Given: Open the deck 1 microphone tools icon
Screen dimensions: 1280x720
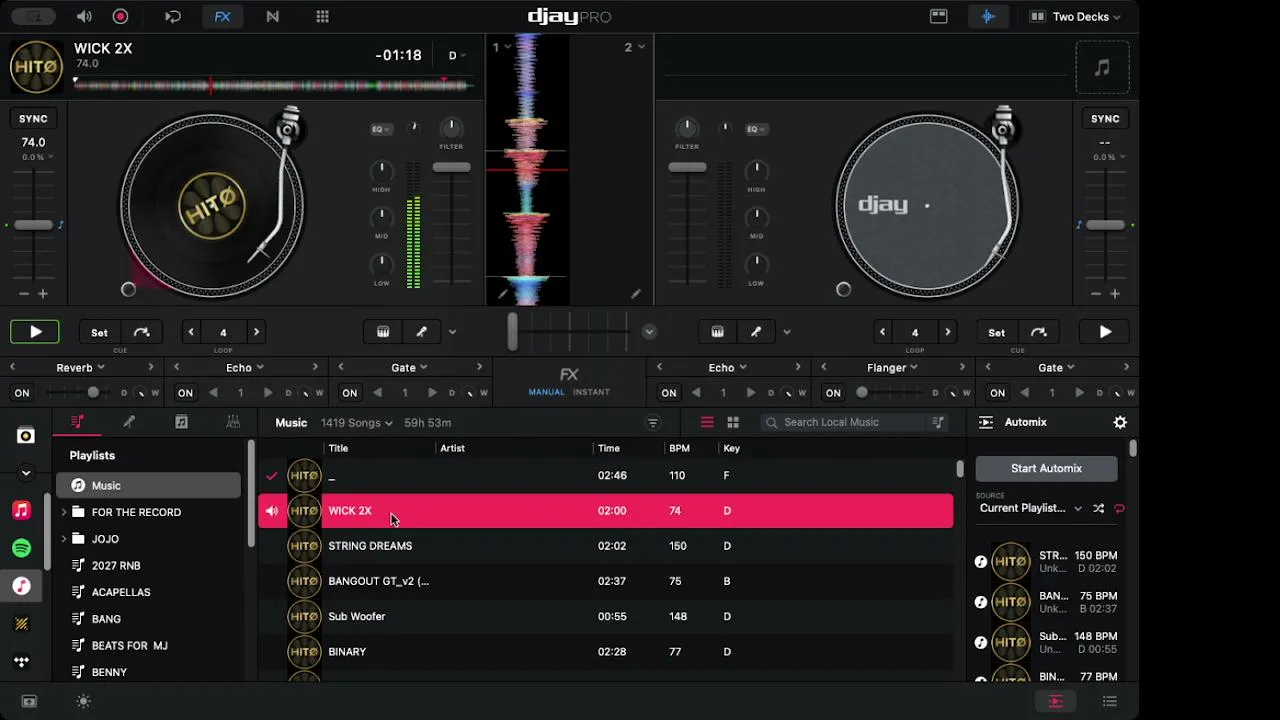Looking at the screenshot, I should pyautogui.click(x=421, y=332).
